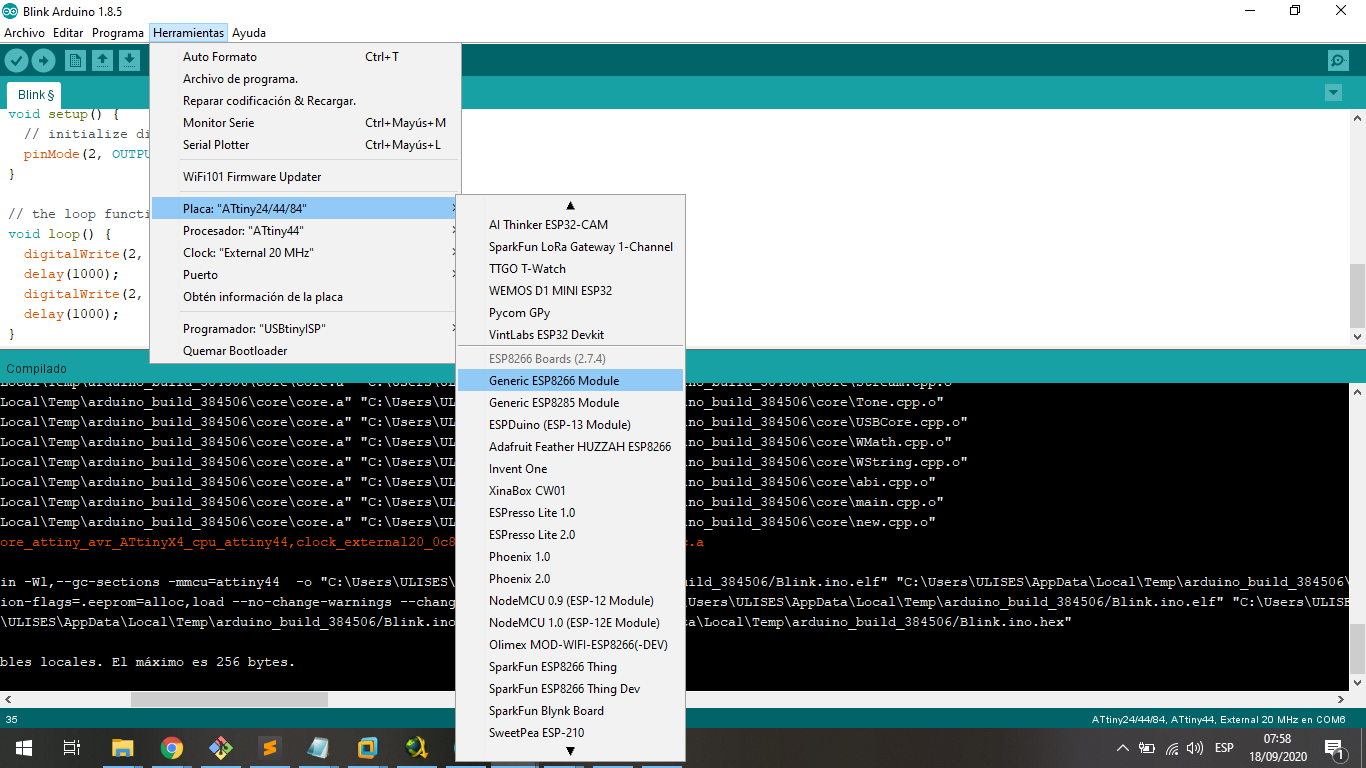Select the Blink sketch tab

35,95
